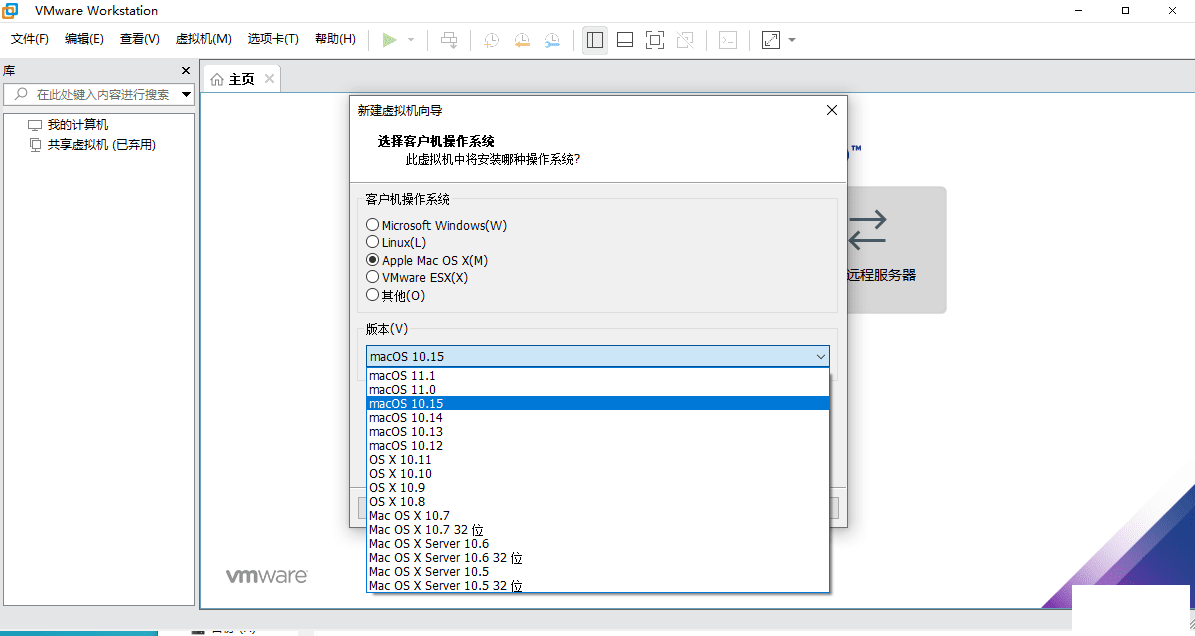Open the 编辑(E) menu

[x=84, y=39]
